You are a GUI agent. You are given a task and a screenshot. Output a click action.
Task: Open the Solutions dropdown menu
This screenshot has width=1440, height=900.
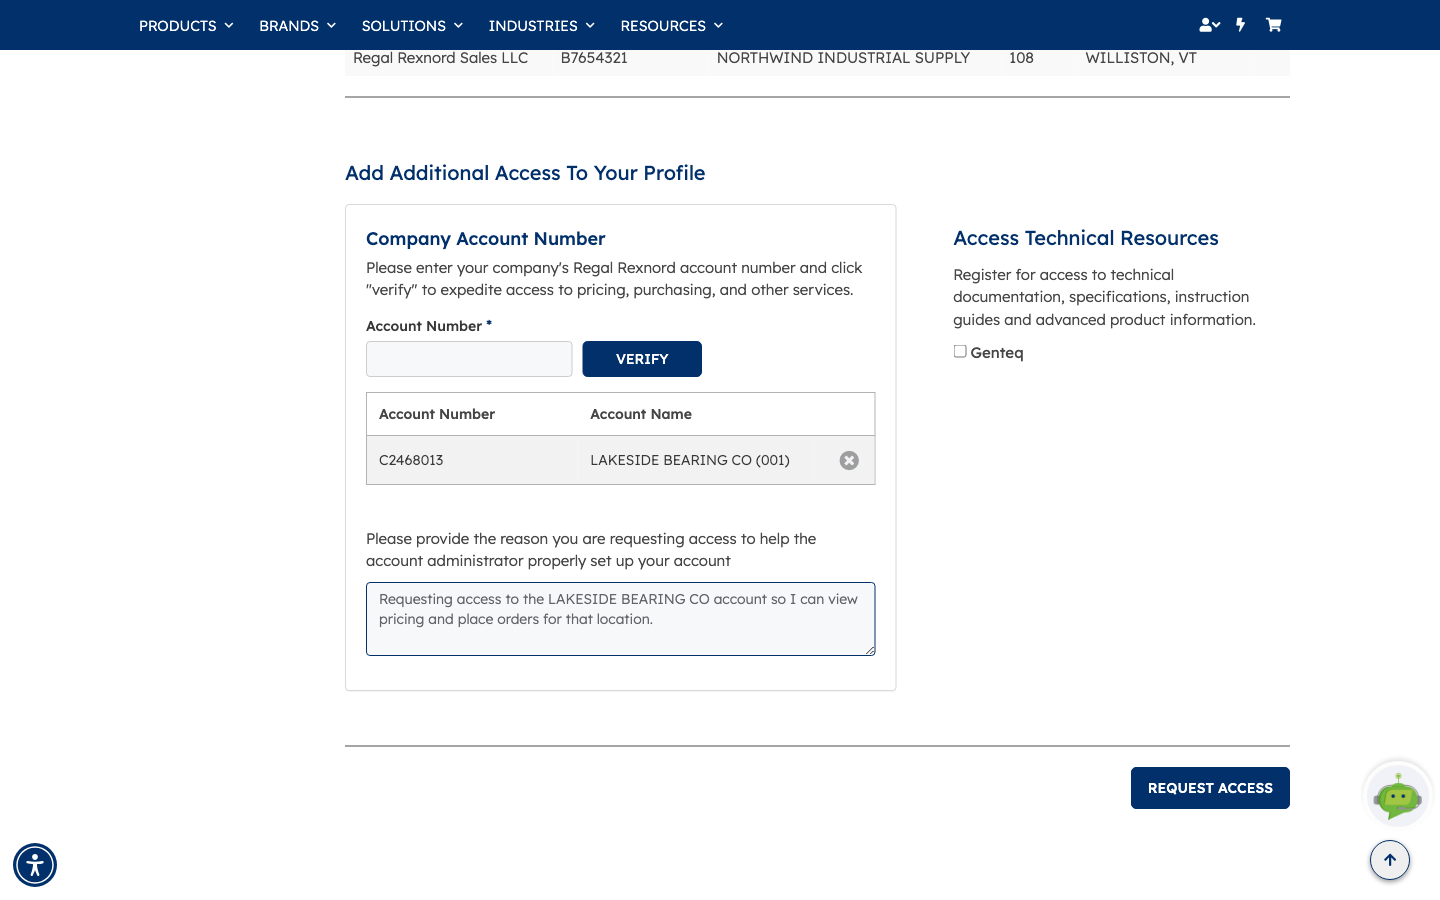coord(412,25)
